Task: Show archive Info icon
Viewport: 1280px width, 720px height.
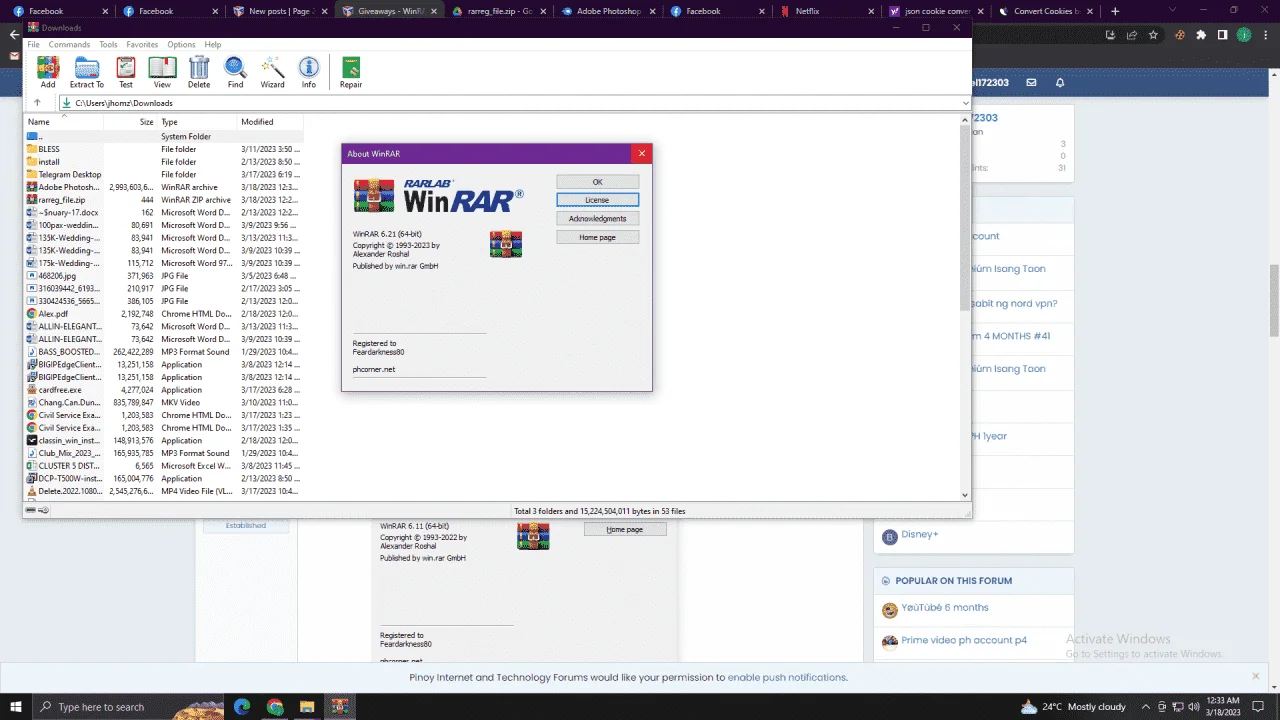Action: point(309,72)
